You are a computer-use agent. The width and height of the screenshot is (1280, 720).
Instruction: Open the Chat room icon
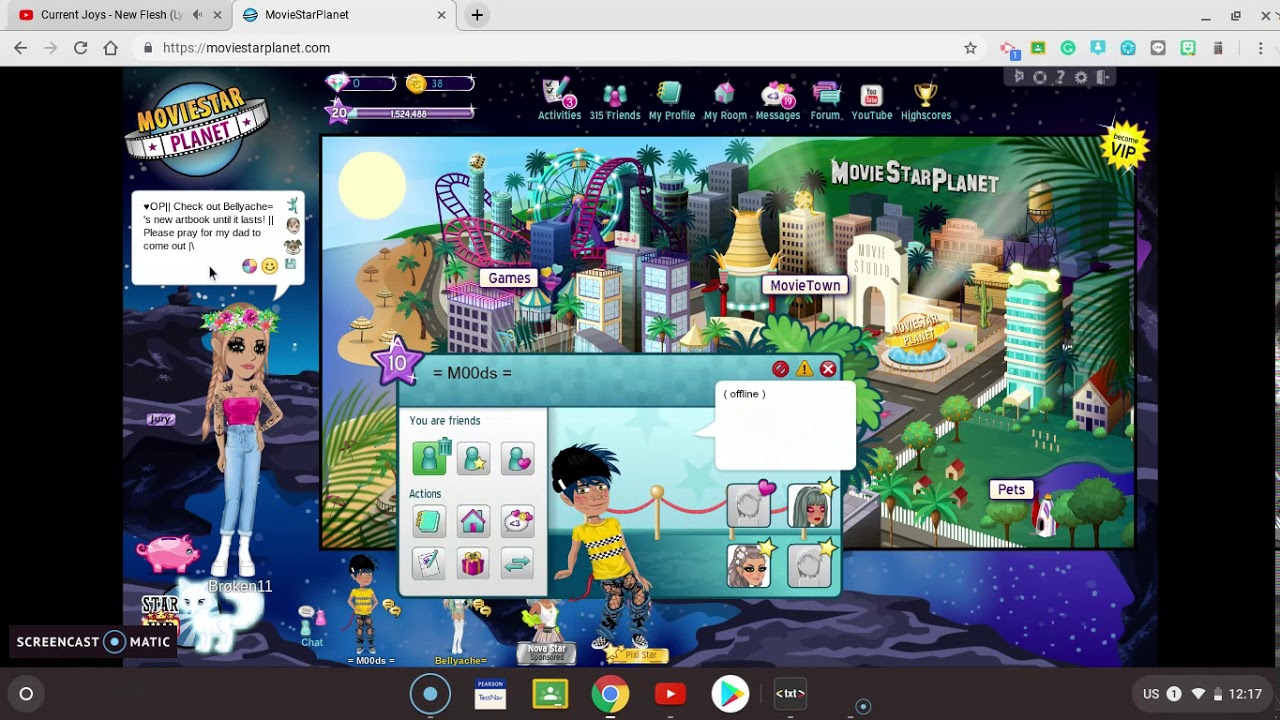coord(312,627)
